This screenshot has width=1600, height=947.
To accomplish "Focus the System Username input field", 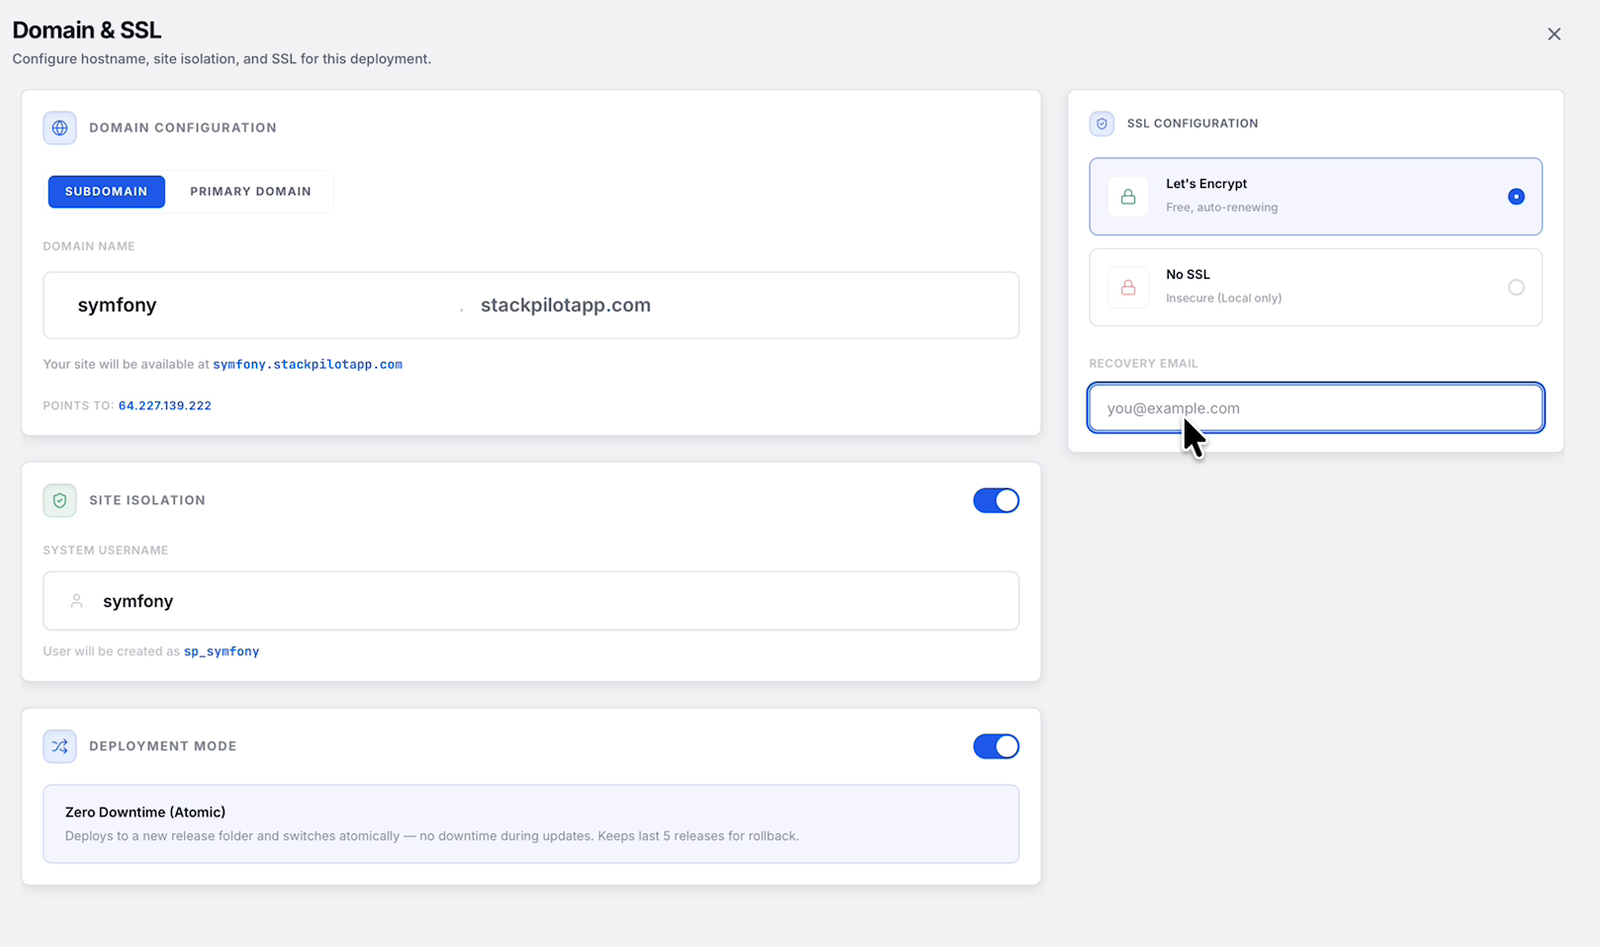I will point(531,601).
